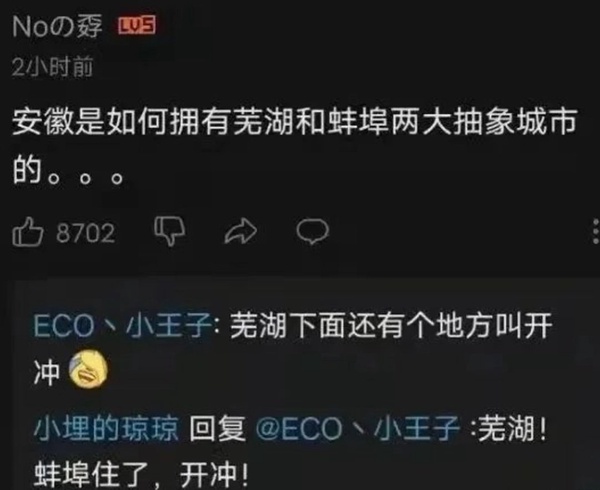Click the 回复 label in second reply
The width and height of the screenshot is (600, 490).
(x=217, y=428)
